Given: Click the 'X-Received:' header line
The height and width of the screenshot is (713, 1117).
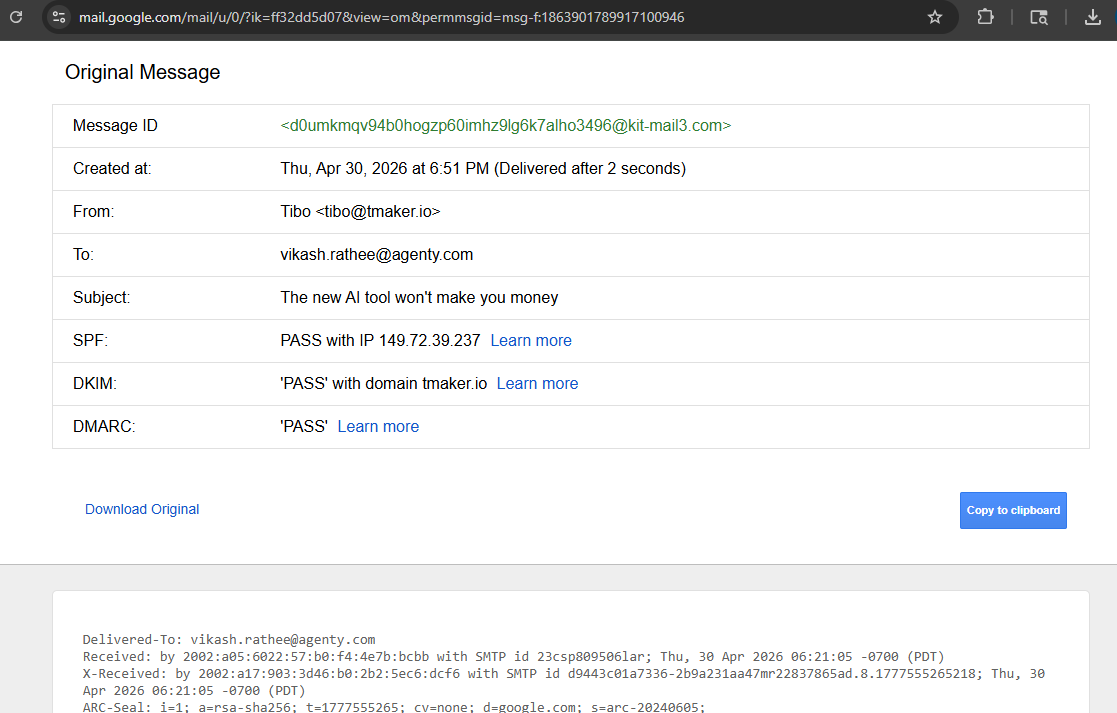Looking at the screenshot, I should point(563,682).
